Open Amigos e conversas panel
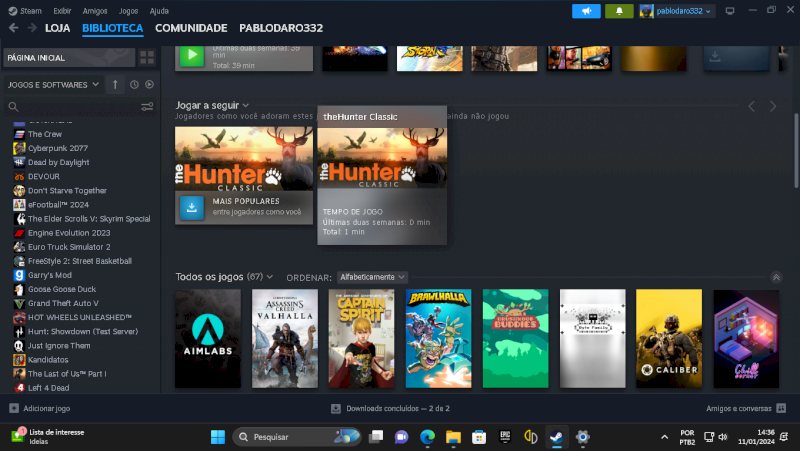 (x=739, y=408)
